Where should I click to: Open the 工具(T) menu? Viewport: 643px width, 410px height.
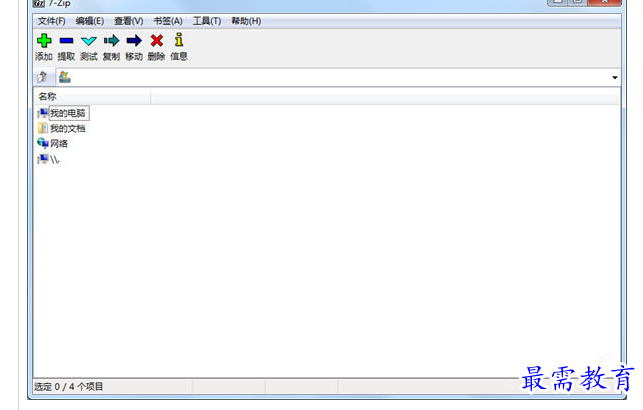(207, 21)
